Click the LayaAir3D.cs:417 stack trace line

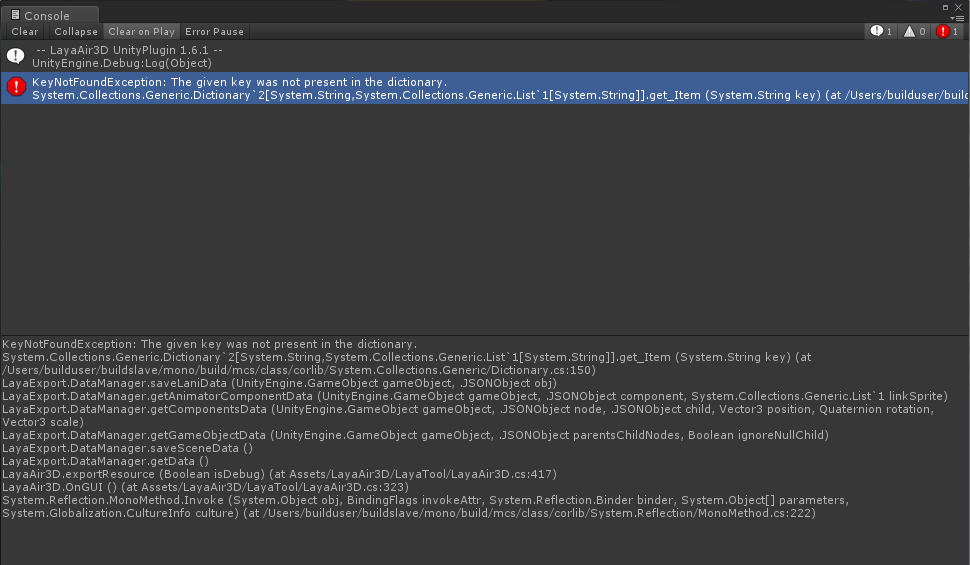[x=279, y=474]
